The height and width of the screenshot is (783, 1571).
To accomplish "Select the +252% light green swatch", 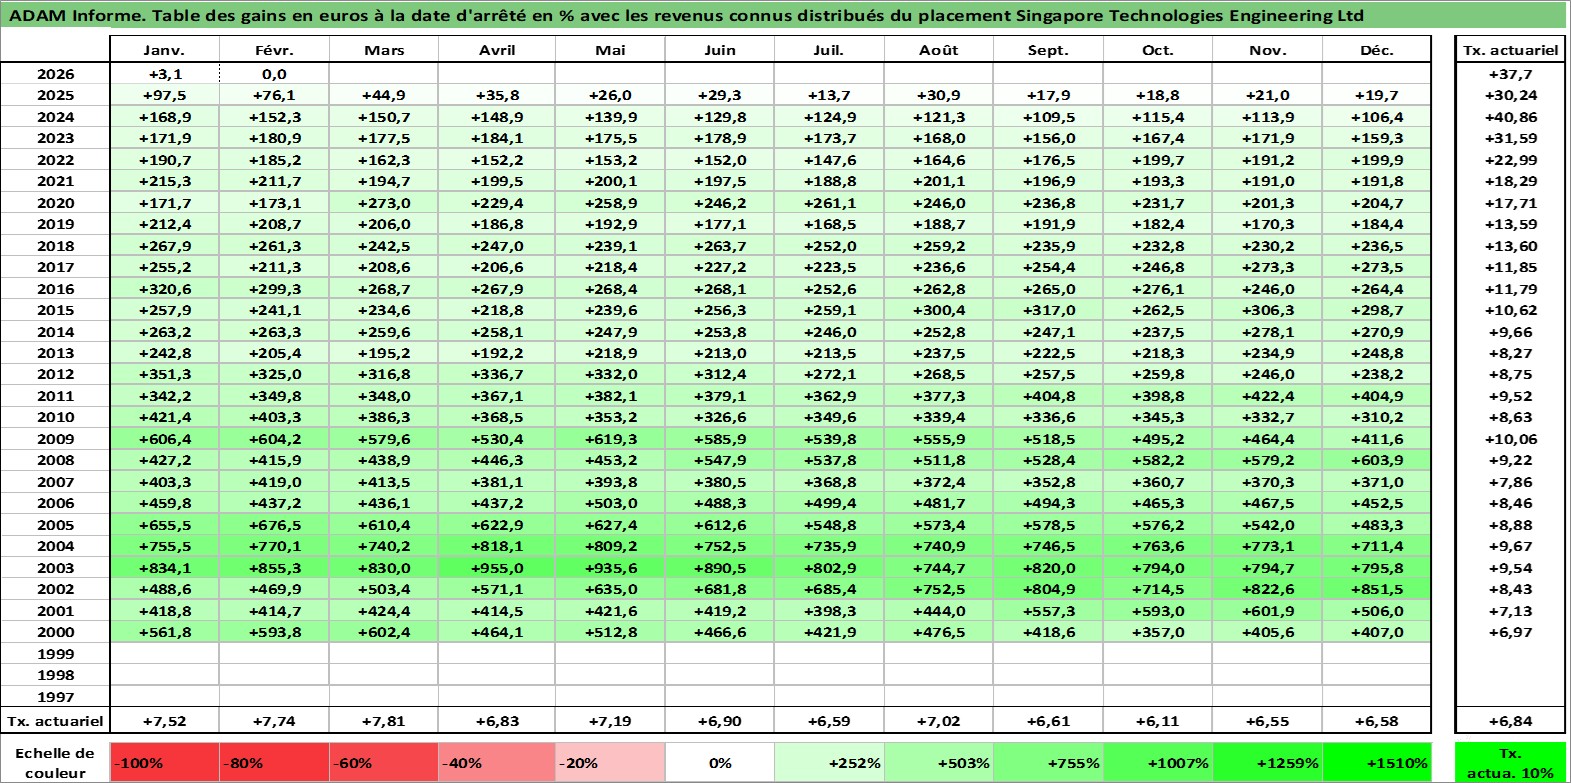I will 829,763.
